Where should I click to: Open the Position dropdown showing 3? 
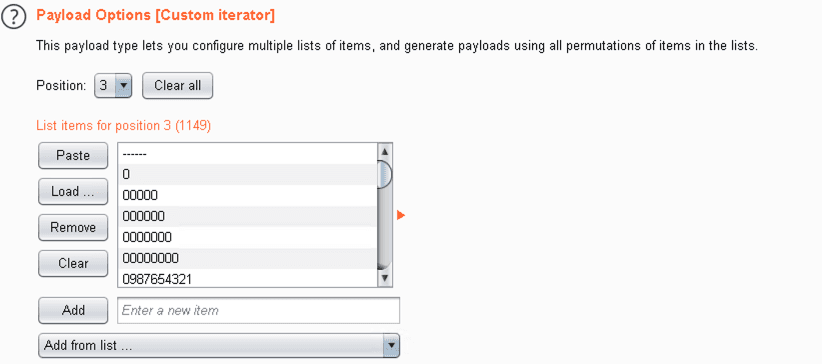pos(113,85)
